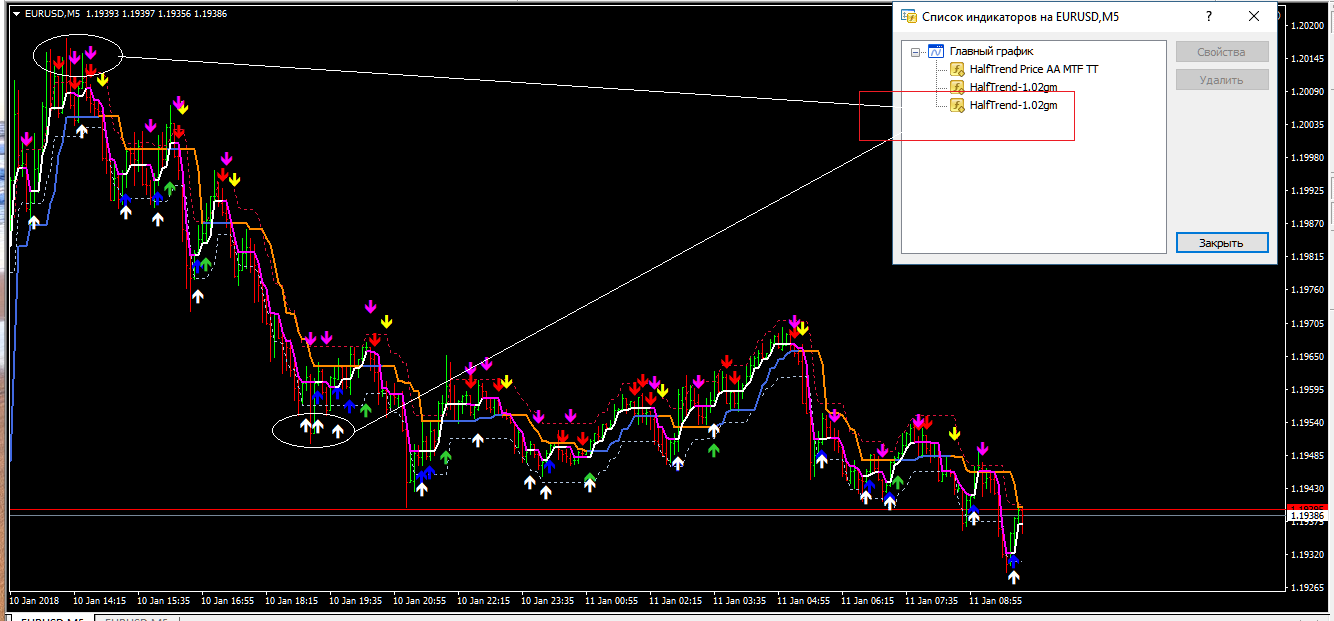Click the 1.19650 price scale label

coord(1306,356)
